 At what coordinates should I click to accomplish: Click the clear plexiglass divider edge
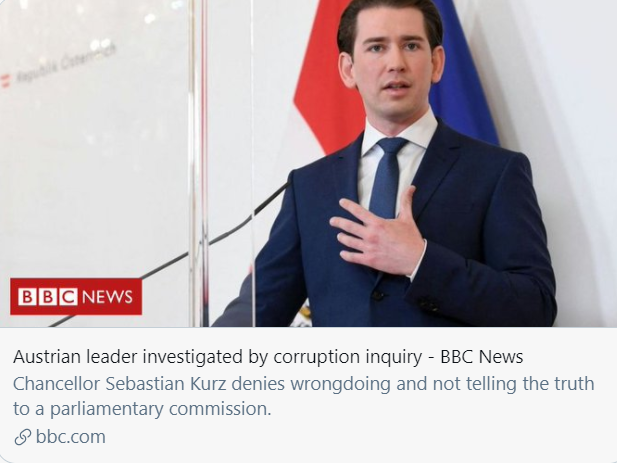point(199,163)
